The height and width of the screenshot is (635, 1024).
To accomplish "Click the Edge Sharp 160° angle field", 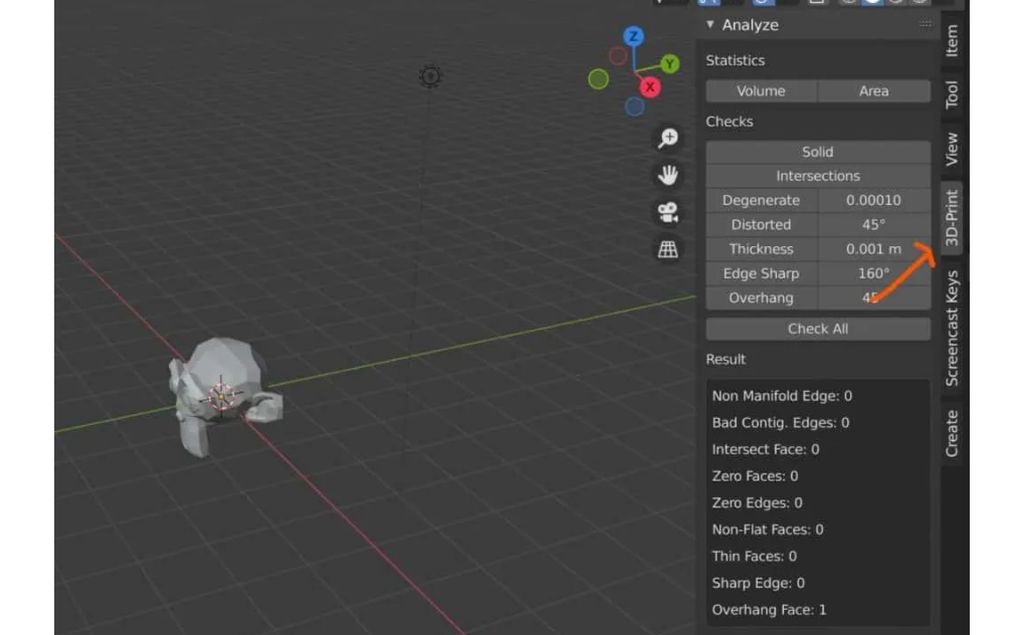I will click(x=873, y=273).
